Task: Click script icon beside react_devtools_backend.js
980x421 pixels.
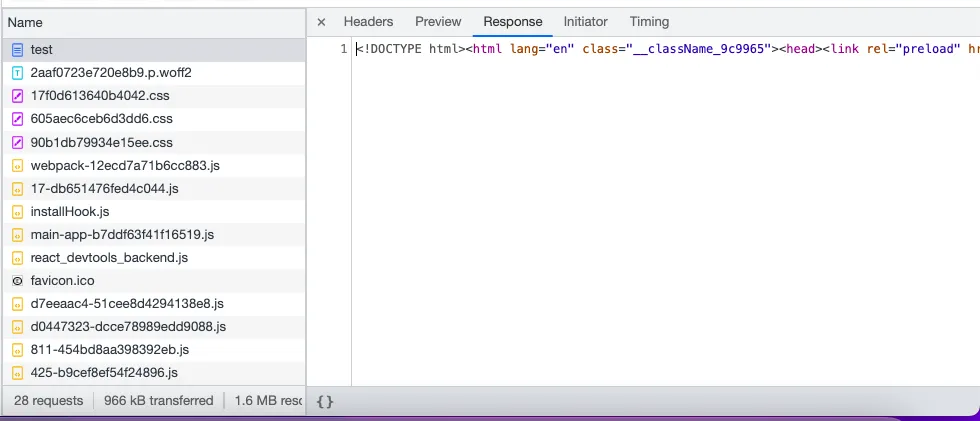Action: pos(18,258)
